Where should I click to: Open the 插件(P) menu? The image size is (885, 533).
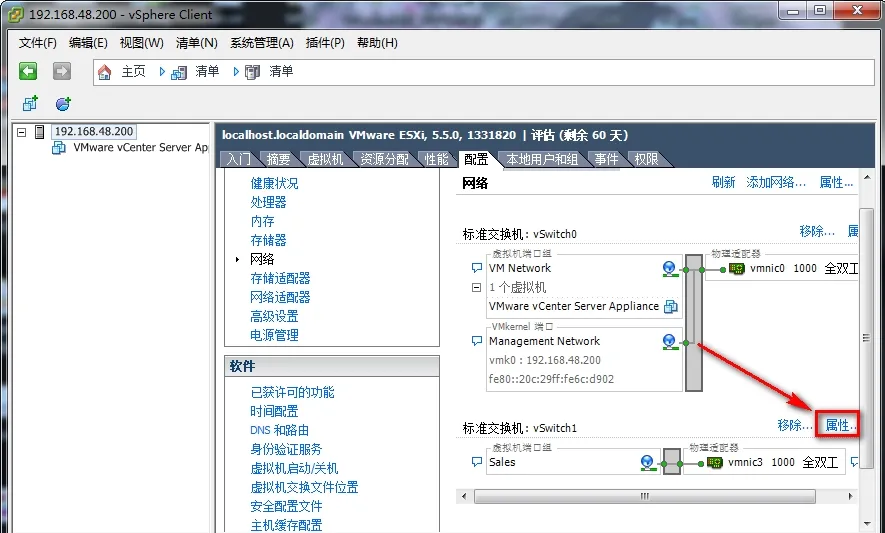click(x=325, y=43)
